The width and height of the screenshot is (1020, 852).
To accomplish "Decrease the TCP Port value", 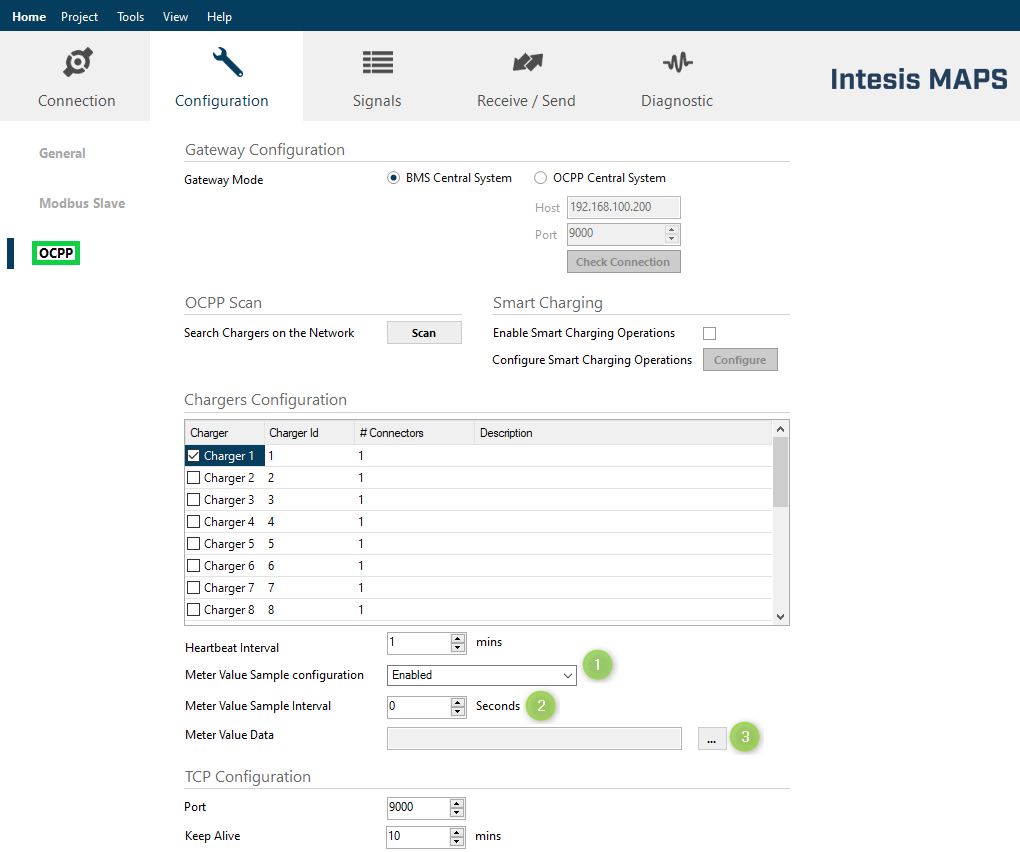I will (x=457, y=813).
